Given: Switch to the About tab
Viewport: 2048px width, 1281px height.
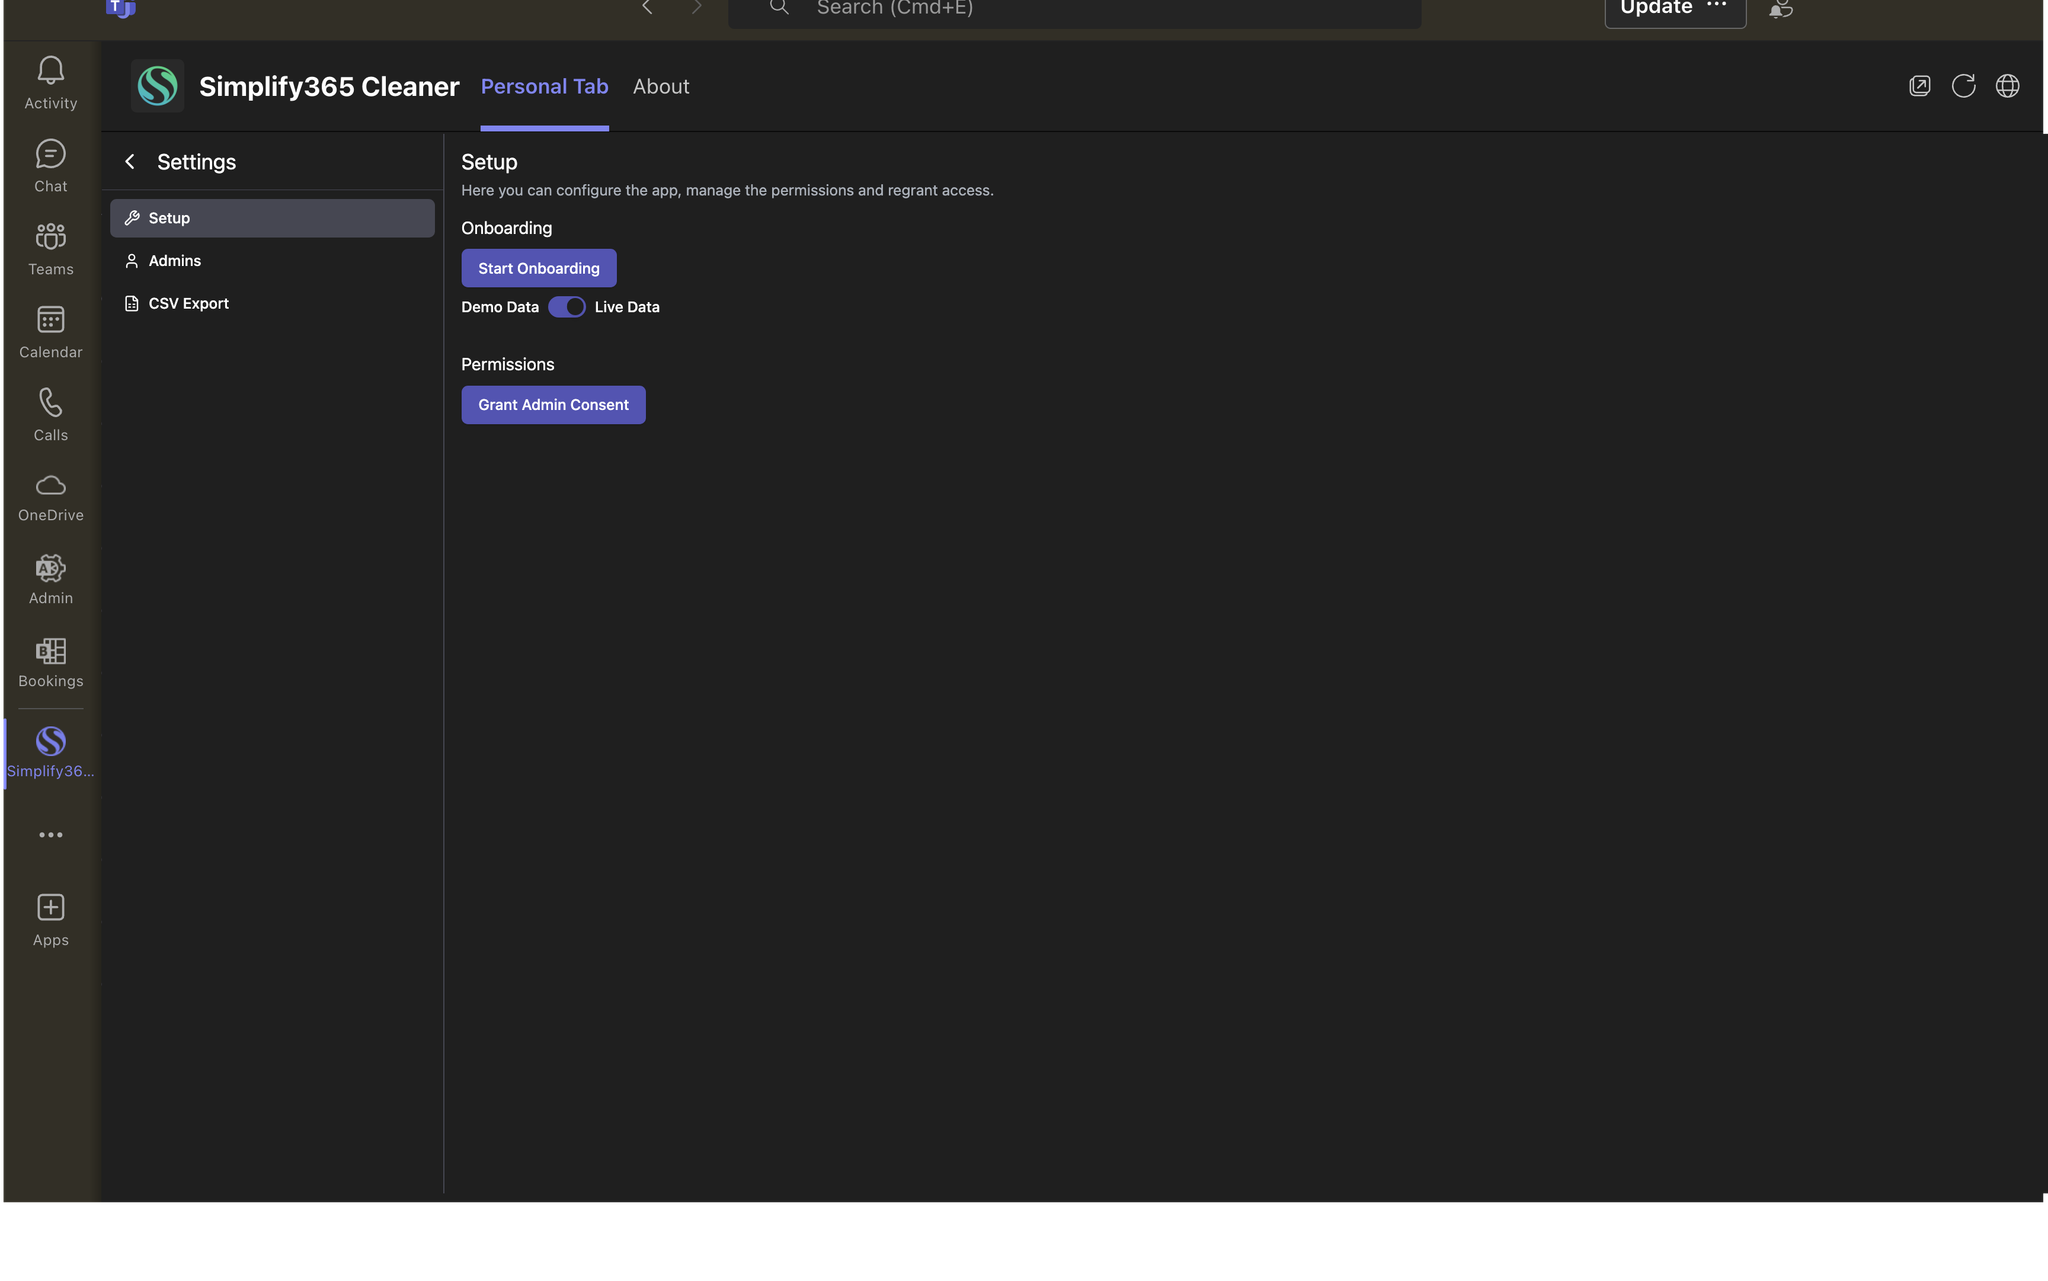Looking at the screenshot, I should click(x=661, y=87).
